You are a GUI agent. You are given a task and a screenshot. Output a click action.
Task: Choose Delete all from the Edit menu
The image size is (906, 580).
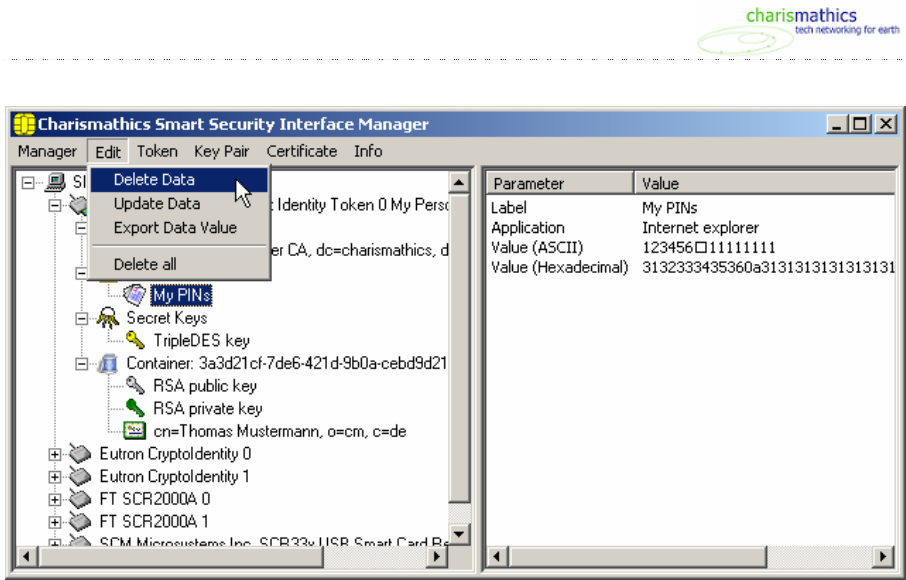pyautogui.click(x=179, y=265)
